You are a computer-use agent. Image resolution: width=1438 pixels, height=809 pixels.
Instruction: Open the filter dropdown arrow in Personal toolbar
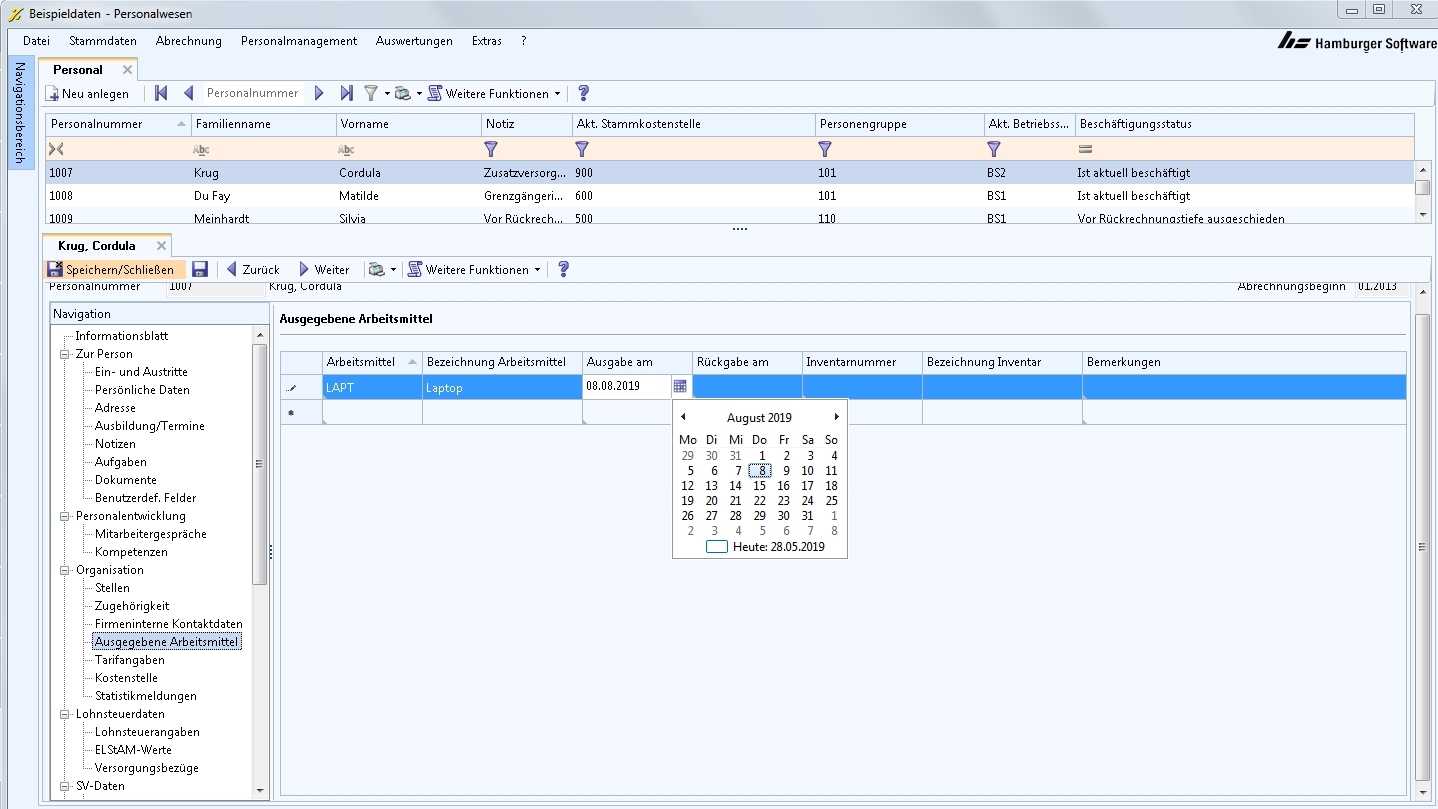386,94
